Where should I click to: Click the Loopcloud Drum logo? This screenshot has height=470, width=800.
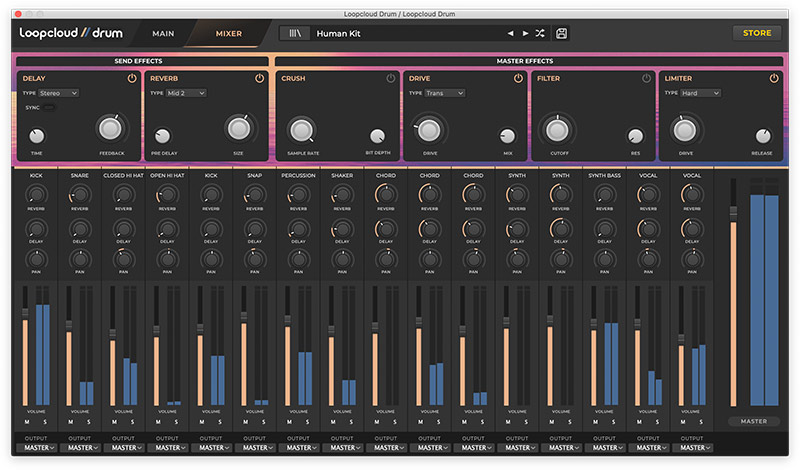point(71,33)
